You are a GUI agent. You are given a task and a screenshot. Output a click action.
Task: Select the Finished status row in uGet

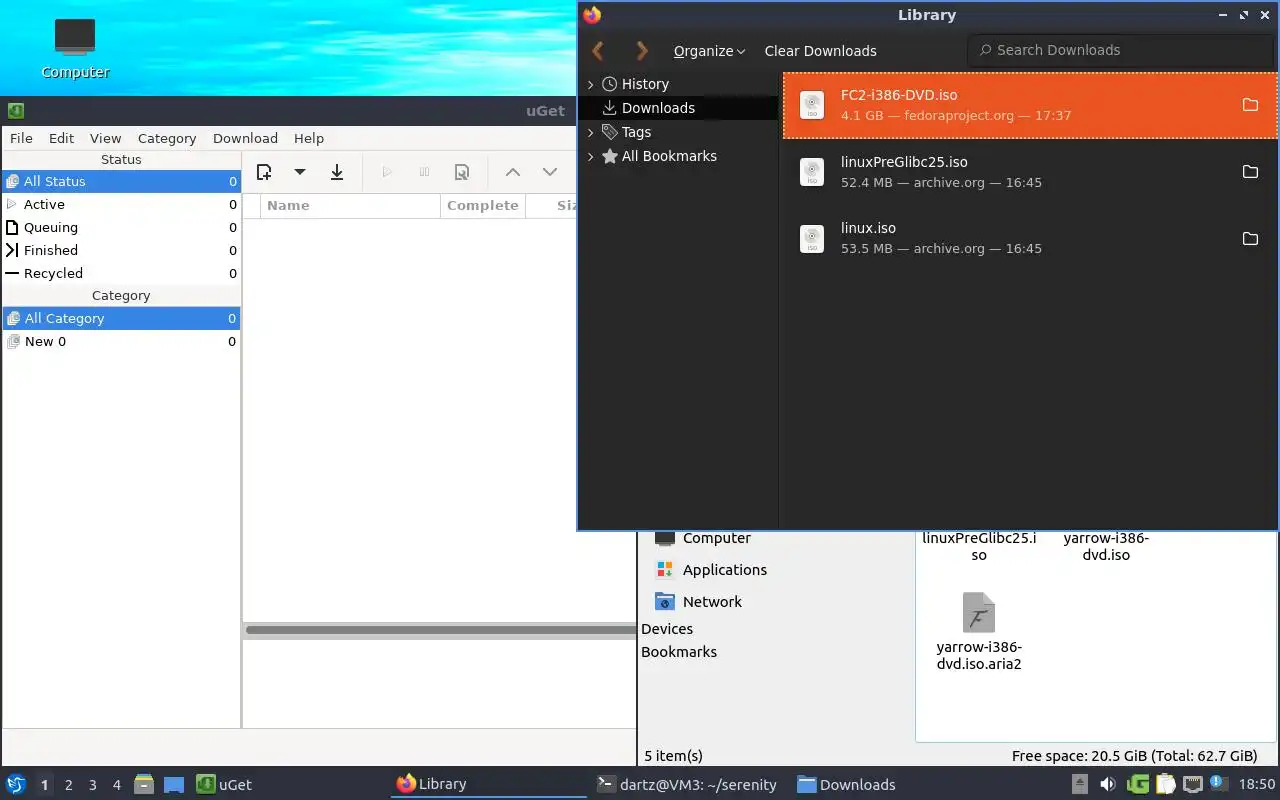pos(121,250)
